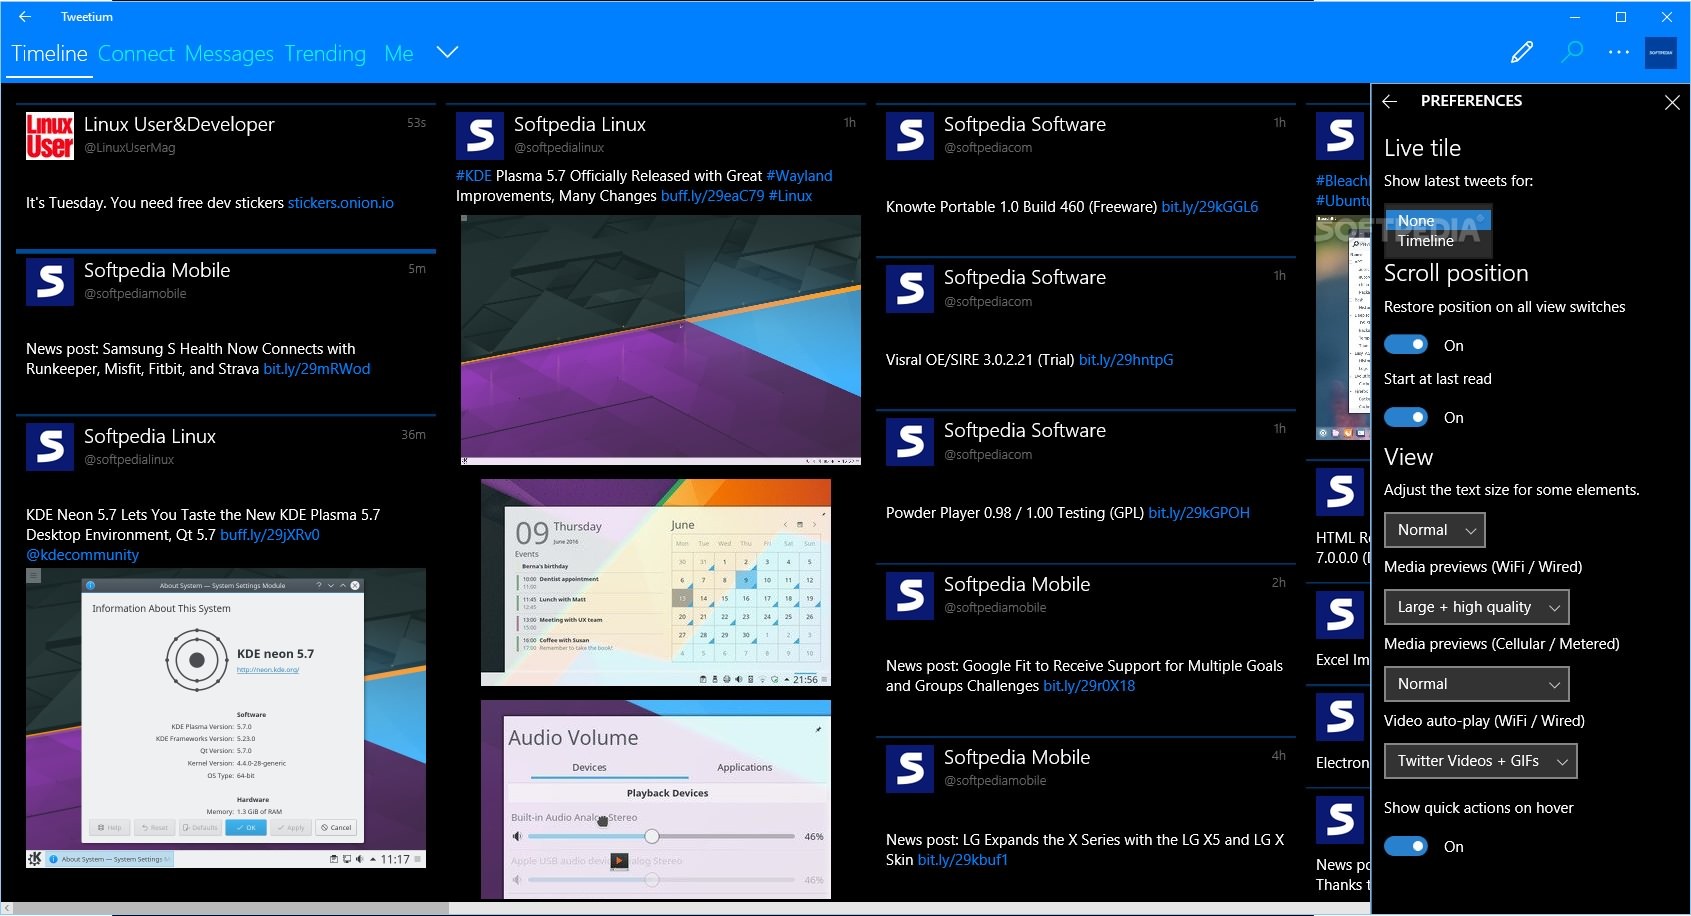Open @kdecommunity mention
This screenshot has height=916, width=1691.
pos(82,555)
